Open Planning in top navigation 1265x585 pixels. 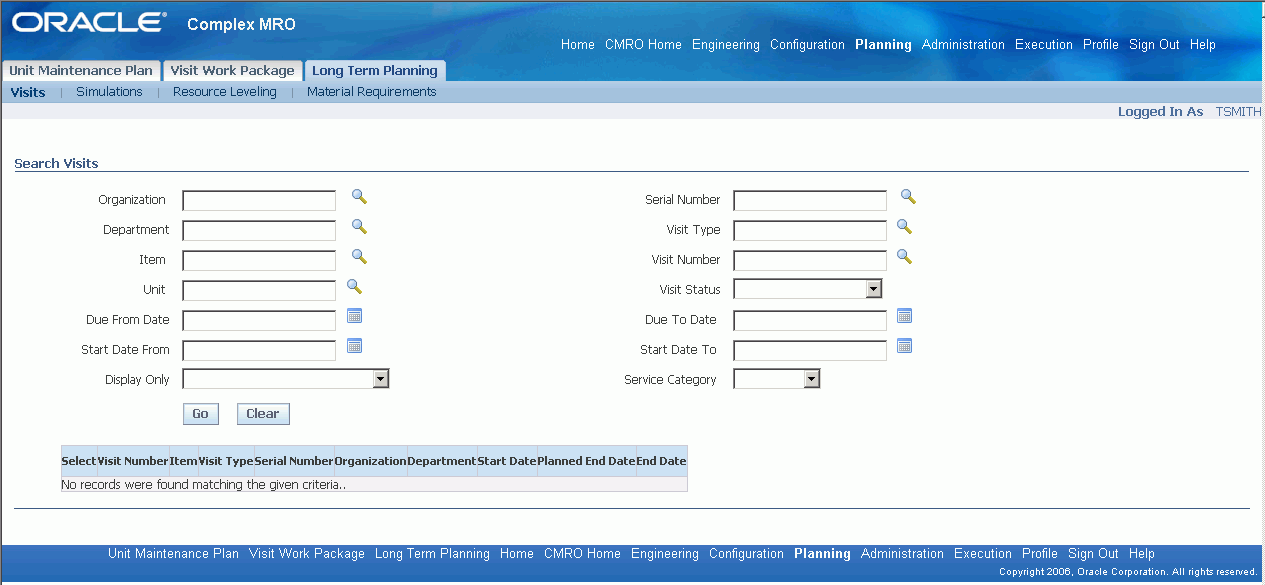(x=883, y=45)
